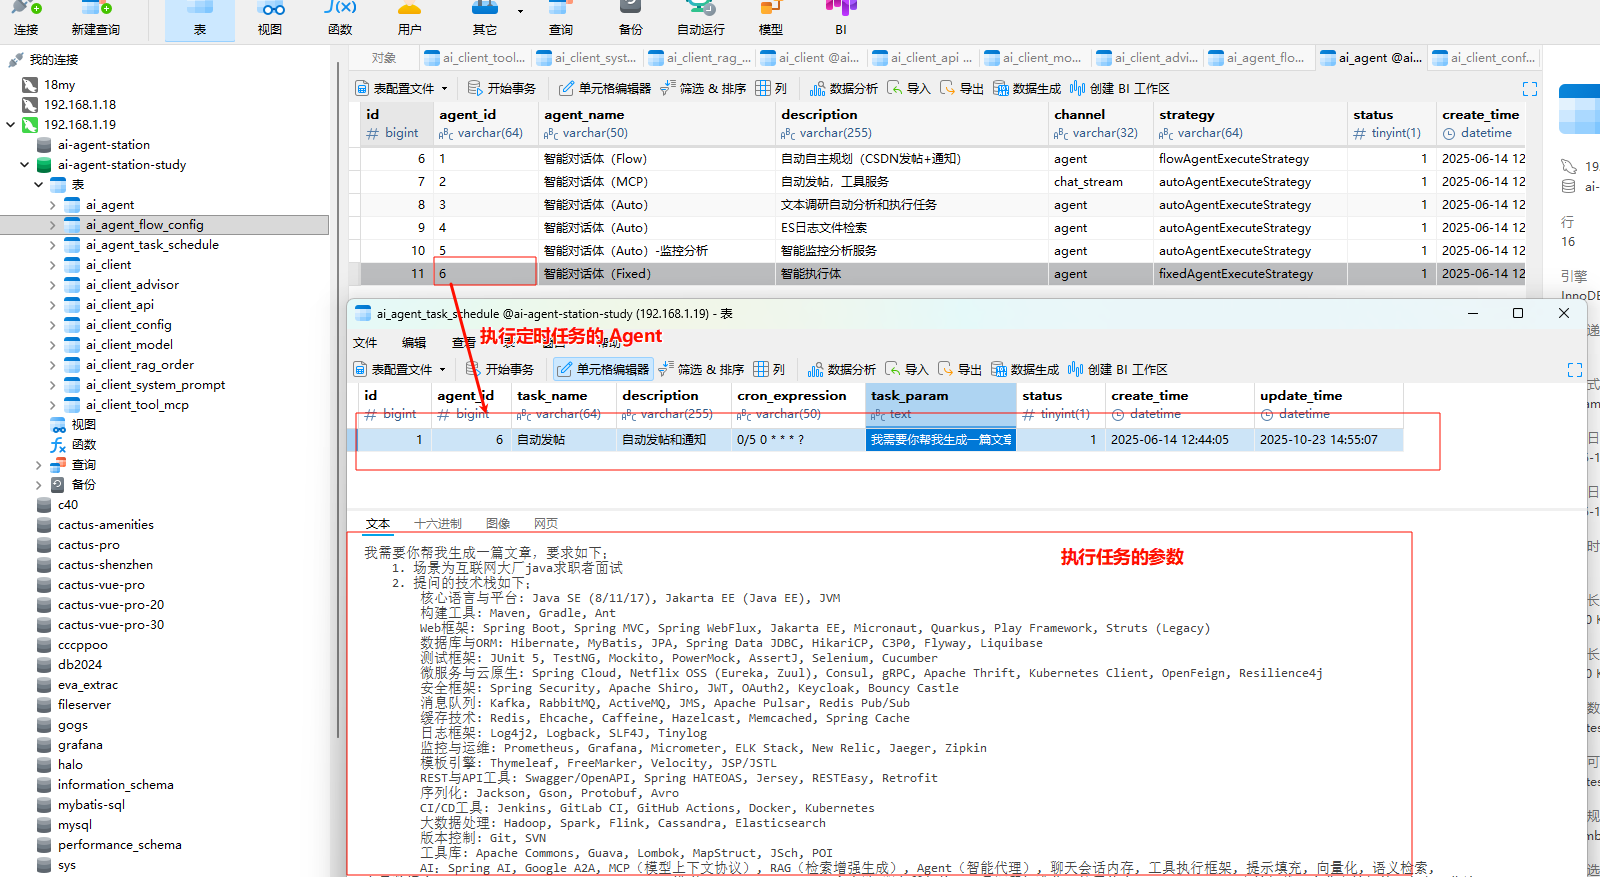Collapse the 192.168.1.19 connection node
This screenshot has height=877, width=1600.
[11, 125]
